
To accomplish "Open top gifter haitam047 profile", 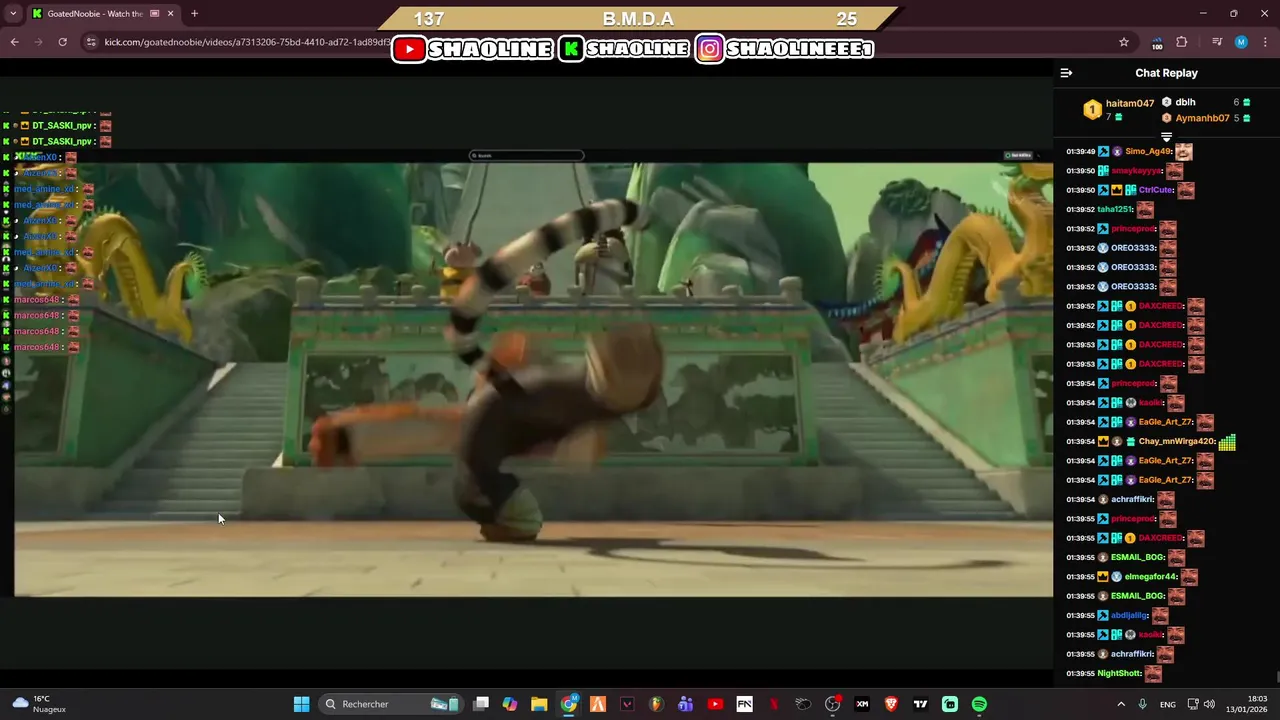I will [1130, 103].
